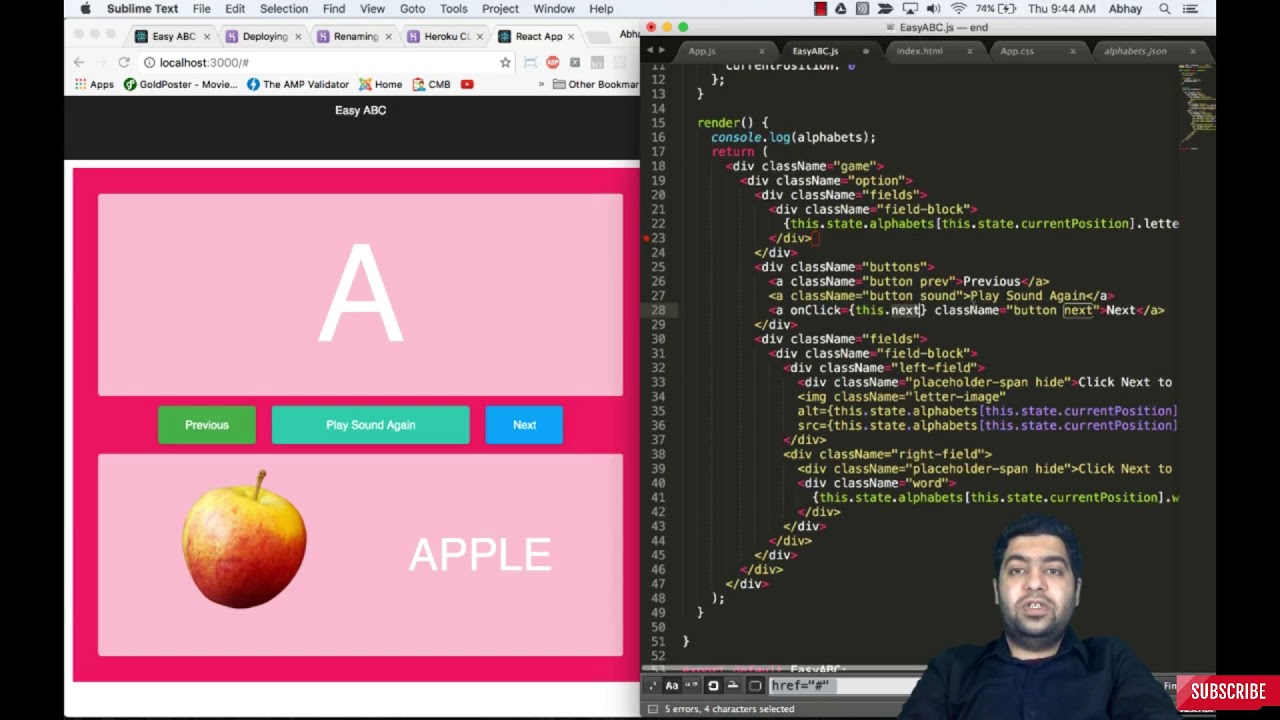This screenshot has width=1280, height=720.
Task: Click the unsaved dot on EasyABC.js tab
Action: [865, 51]
